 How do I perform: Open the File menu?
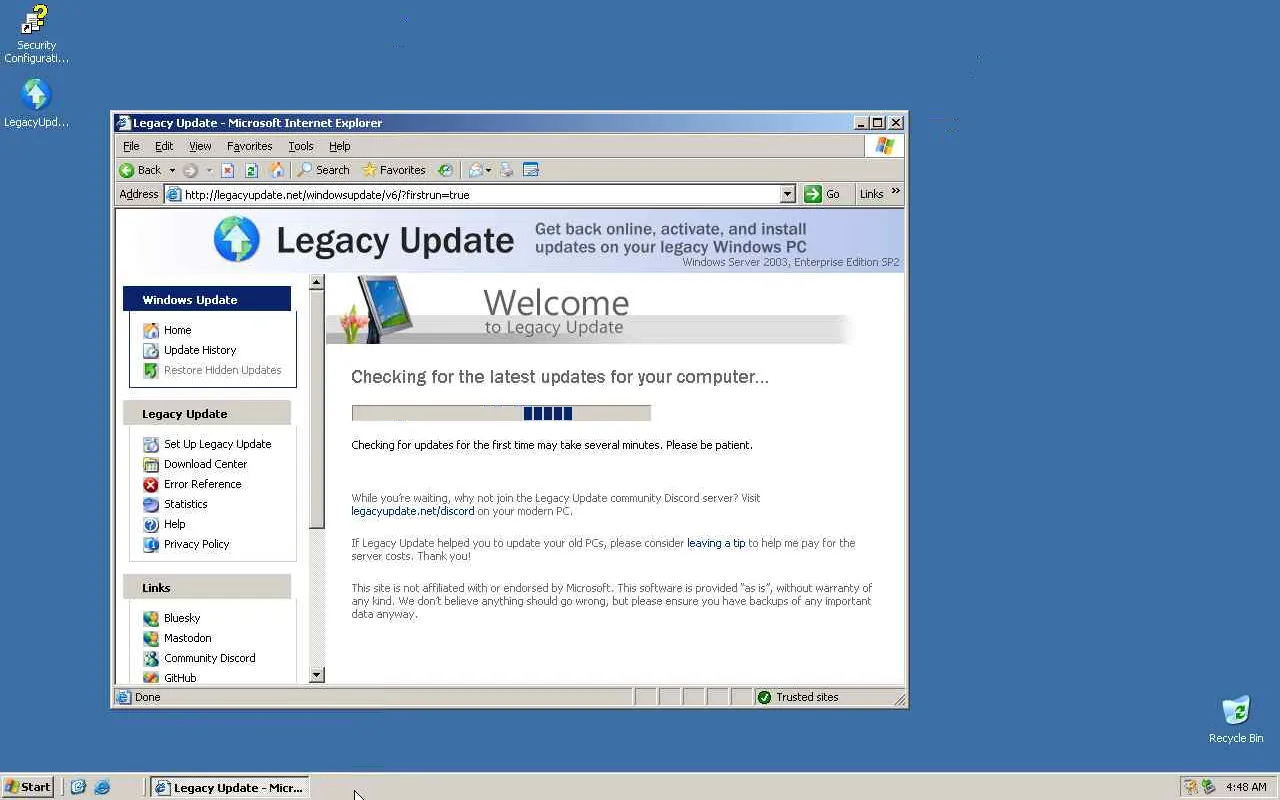[x=131, y=146]
